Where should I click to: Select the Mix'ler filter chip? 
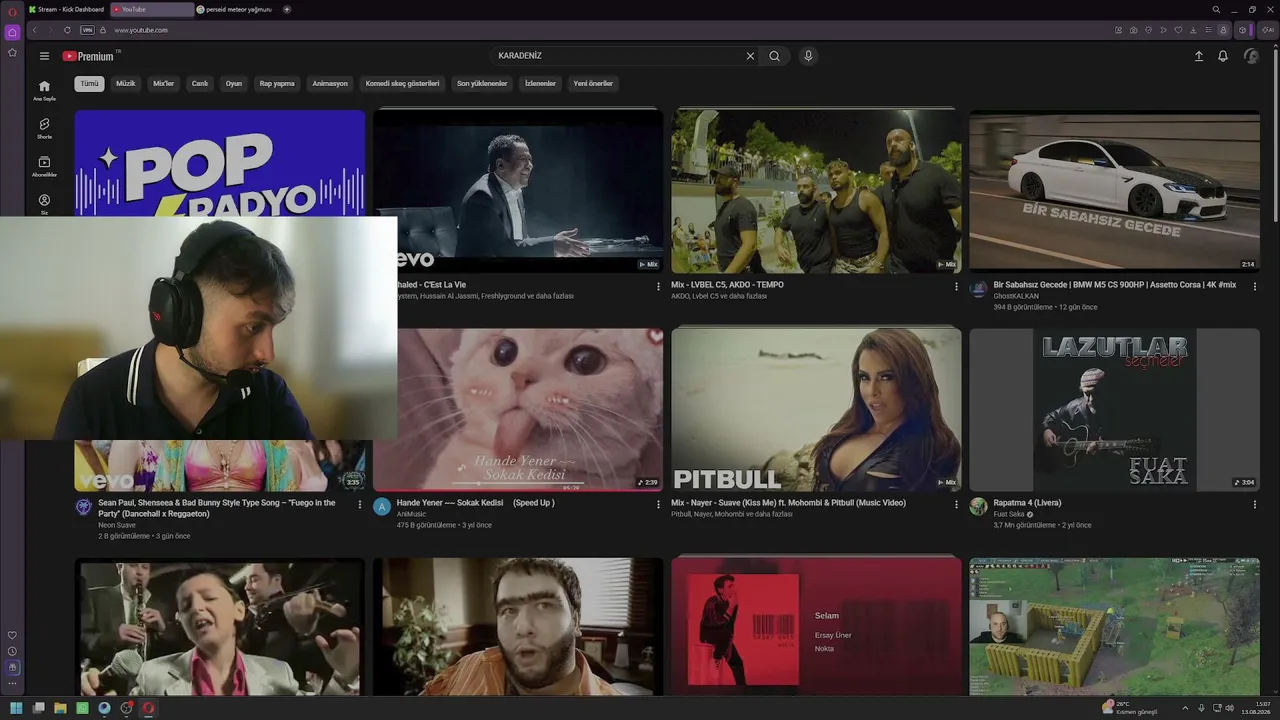pyautogui.click(x=163, y=84)
